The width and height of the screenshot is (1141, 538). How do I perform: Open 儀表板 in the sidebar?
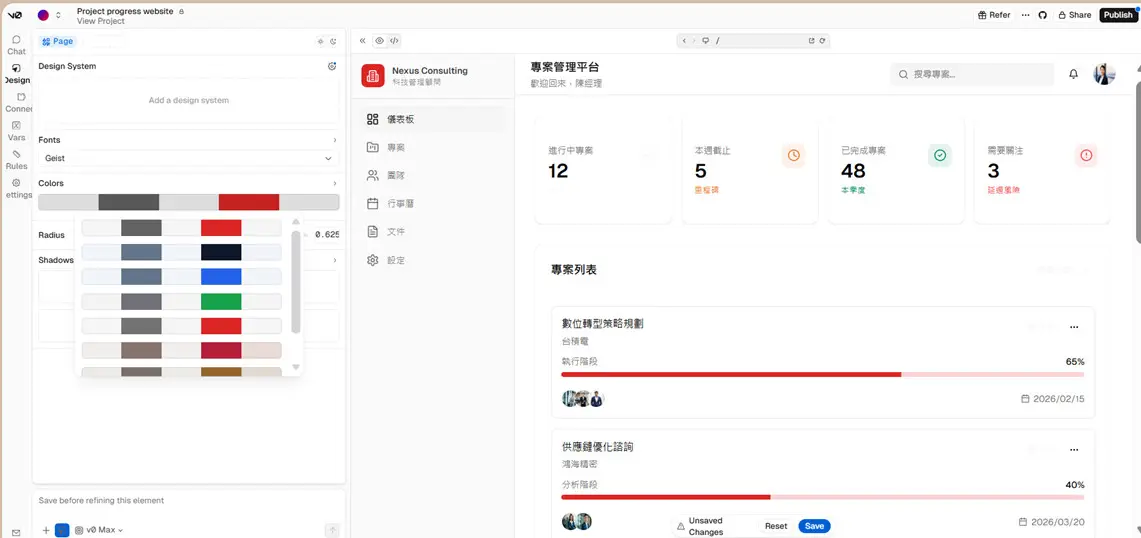(432, 119)
